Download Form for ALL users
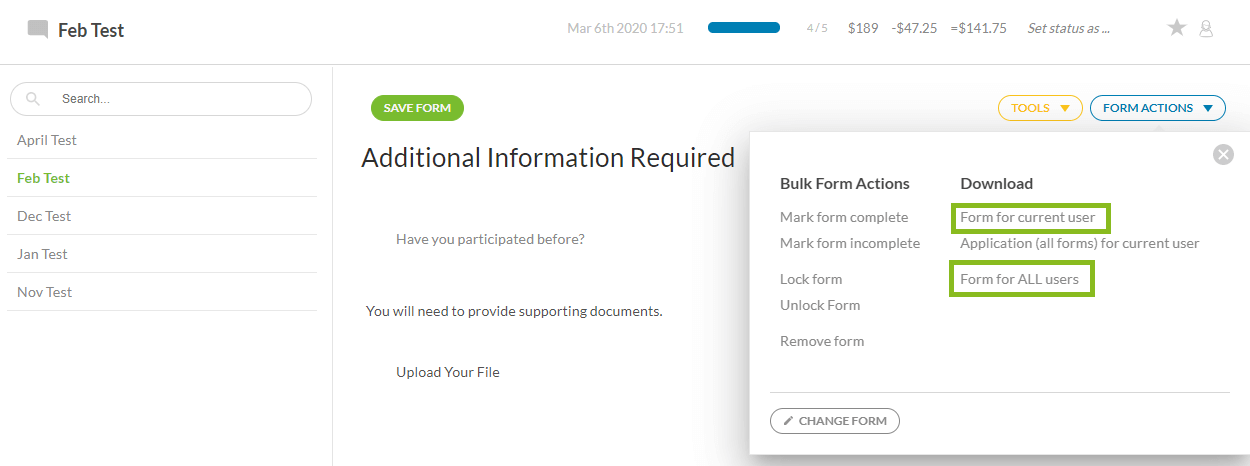Viewport: 1250px width, 466px height. (1019, 279)
